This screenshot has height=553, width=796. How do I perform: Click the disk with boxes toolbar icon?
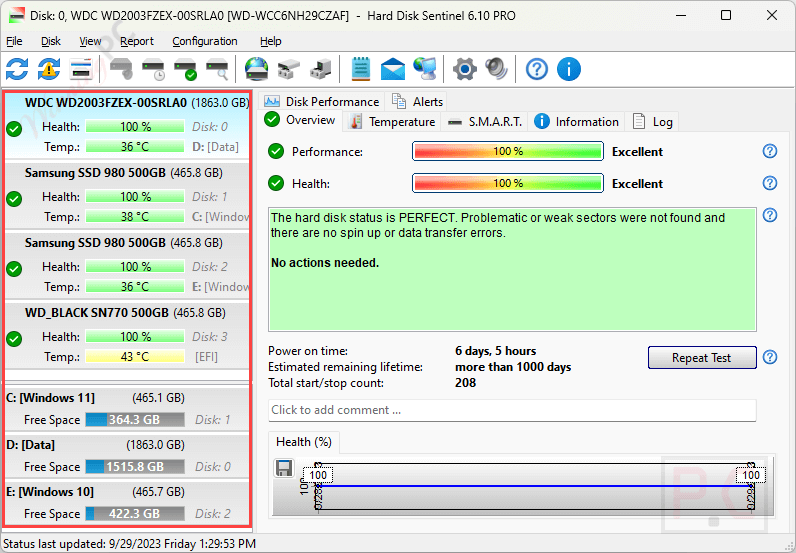288,69
